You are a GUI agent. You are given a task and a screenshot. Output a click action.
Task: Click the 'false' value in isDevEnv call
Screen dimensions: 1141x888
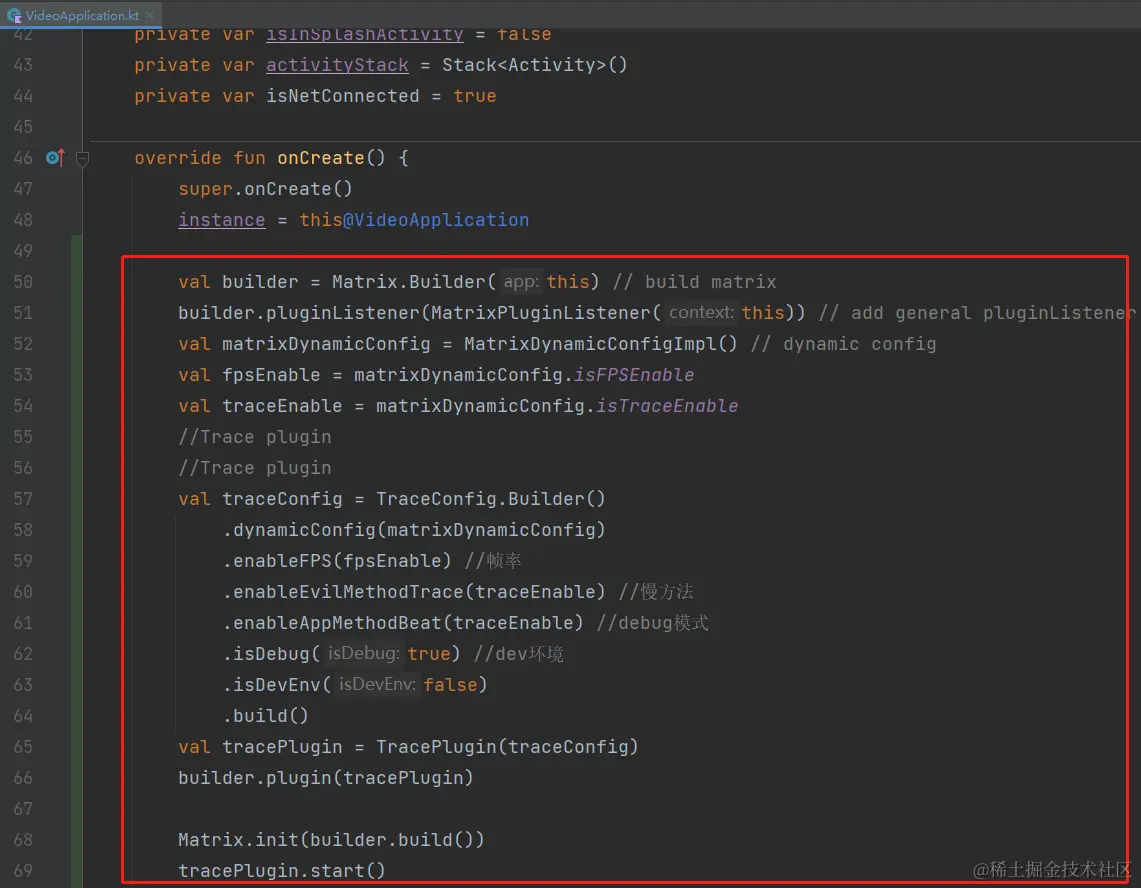coord(450,685)
